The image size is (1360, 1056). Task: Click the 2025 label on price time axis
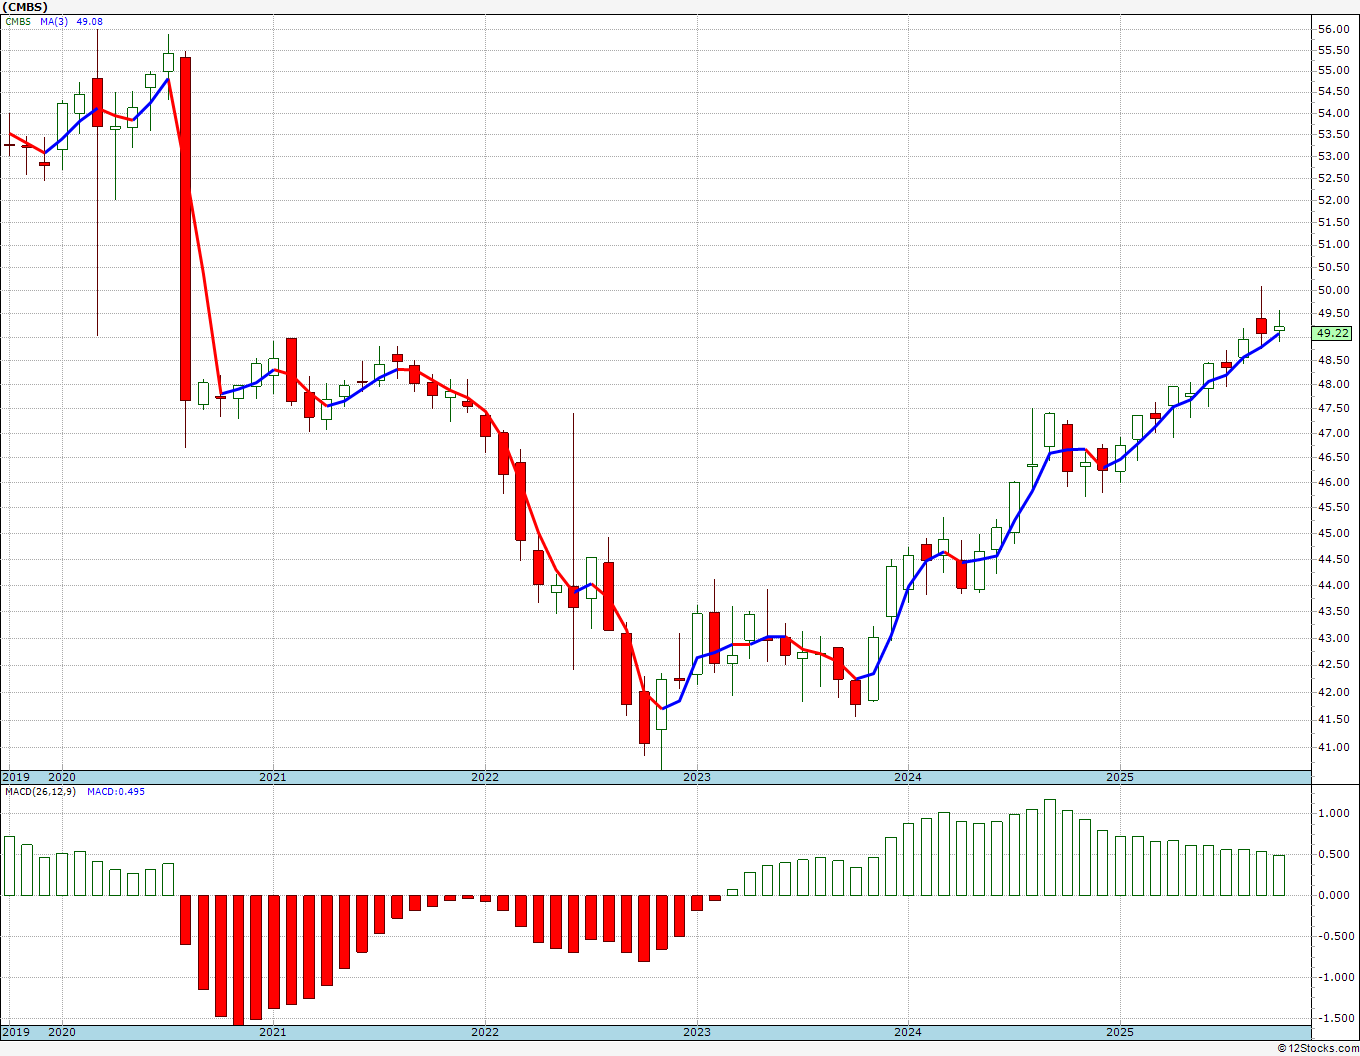click(1120, 777)
